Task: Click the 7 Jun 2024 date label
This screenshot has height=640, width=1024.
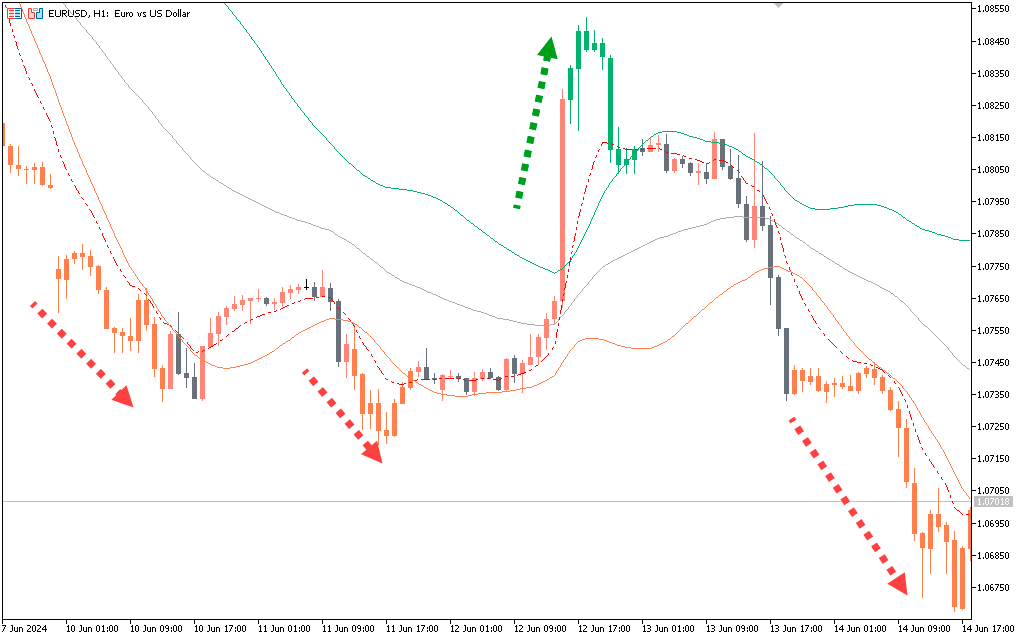Action: point(25,629)
